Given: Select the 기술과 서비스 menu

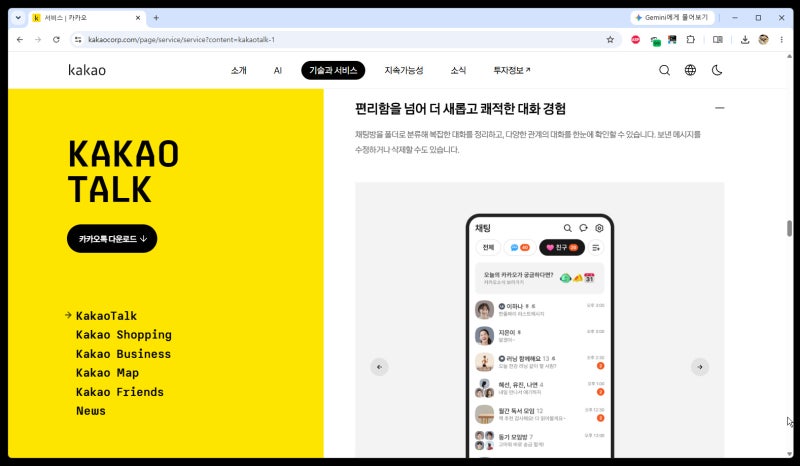Looking at the screenshot, I should pyautogui.click(x=333, y=70).
